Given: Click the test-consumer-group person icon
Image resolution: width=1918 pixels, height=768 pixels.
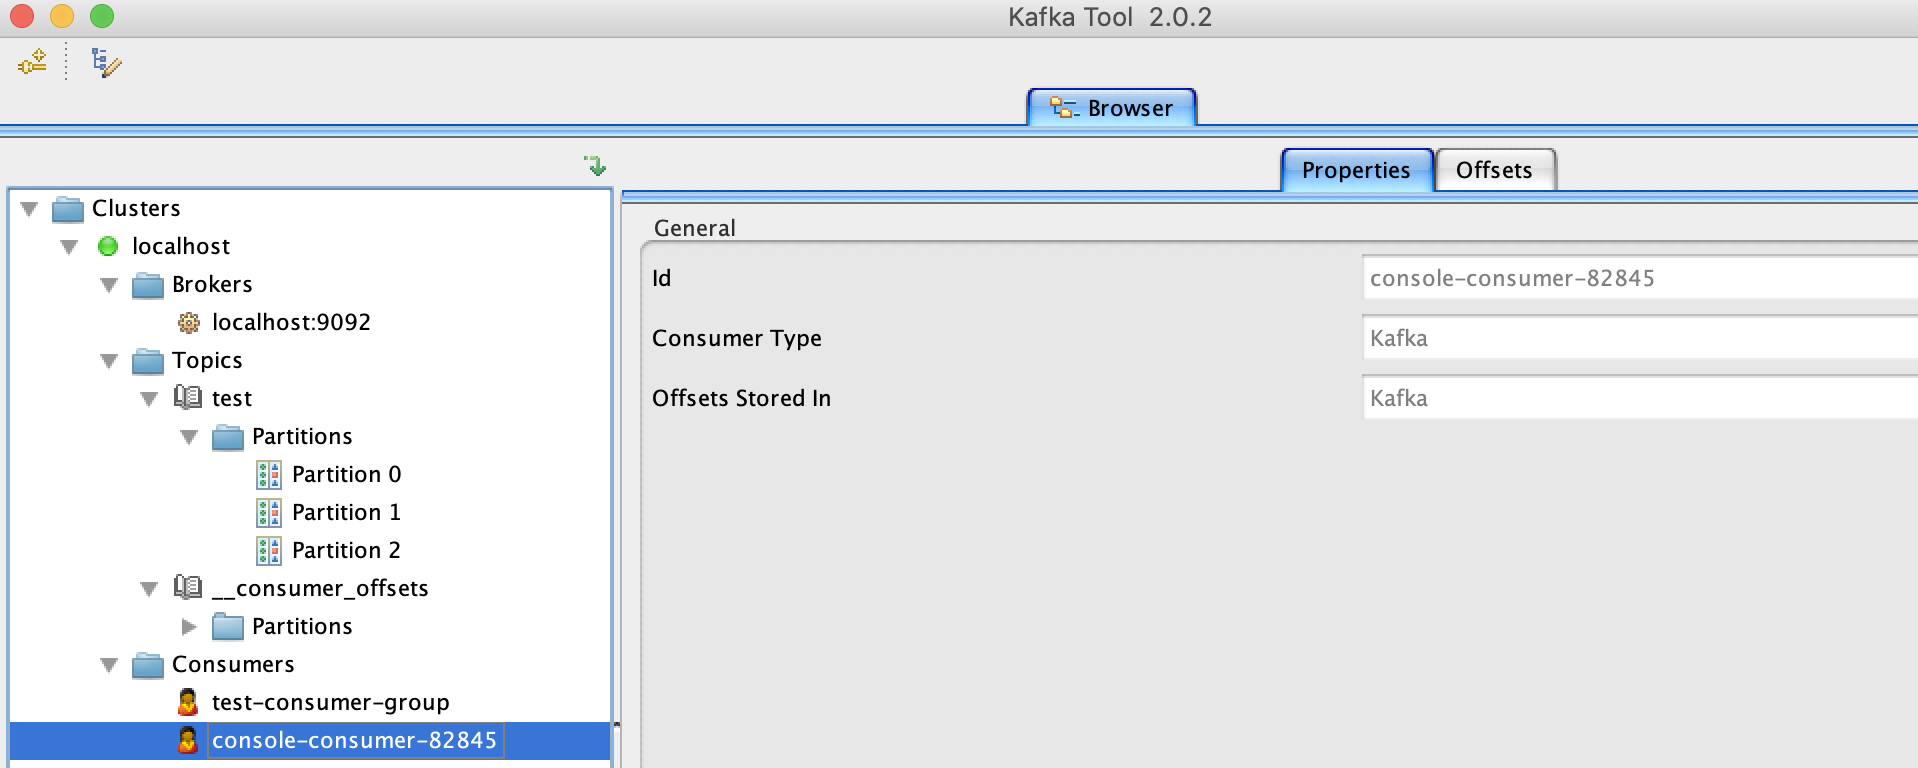Looking at the screenshot, I should tap(187, 702).
